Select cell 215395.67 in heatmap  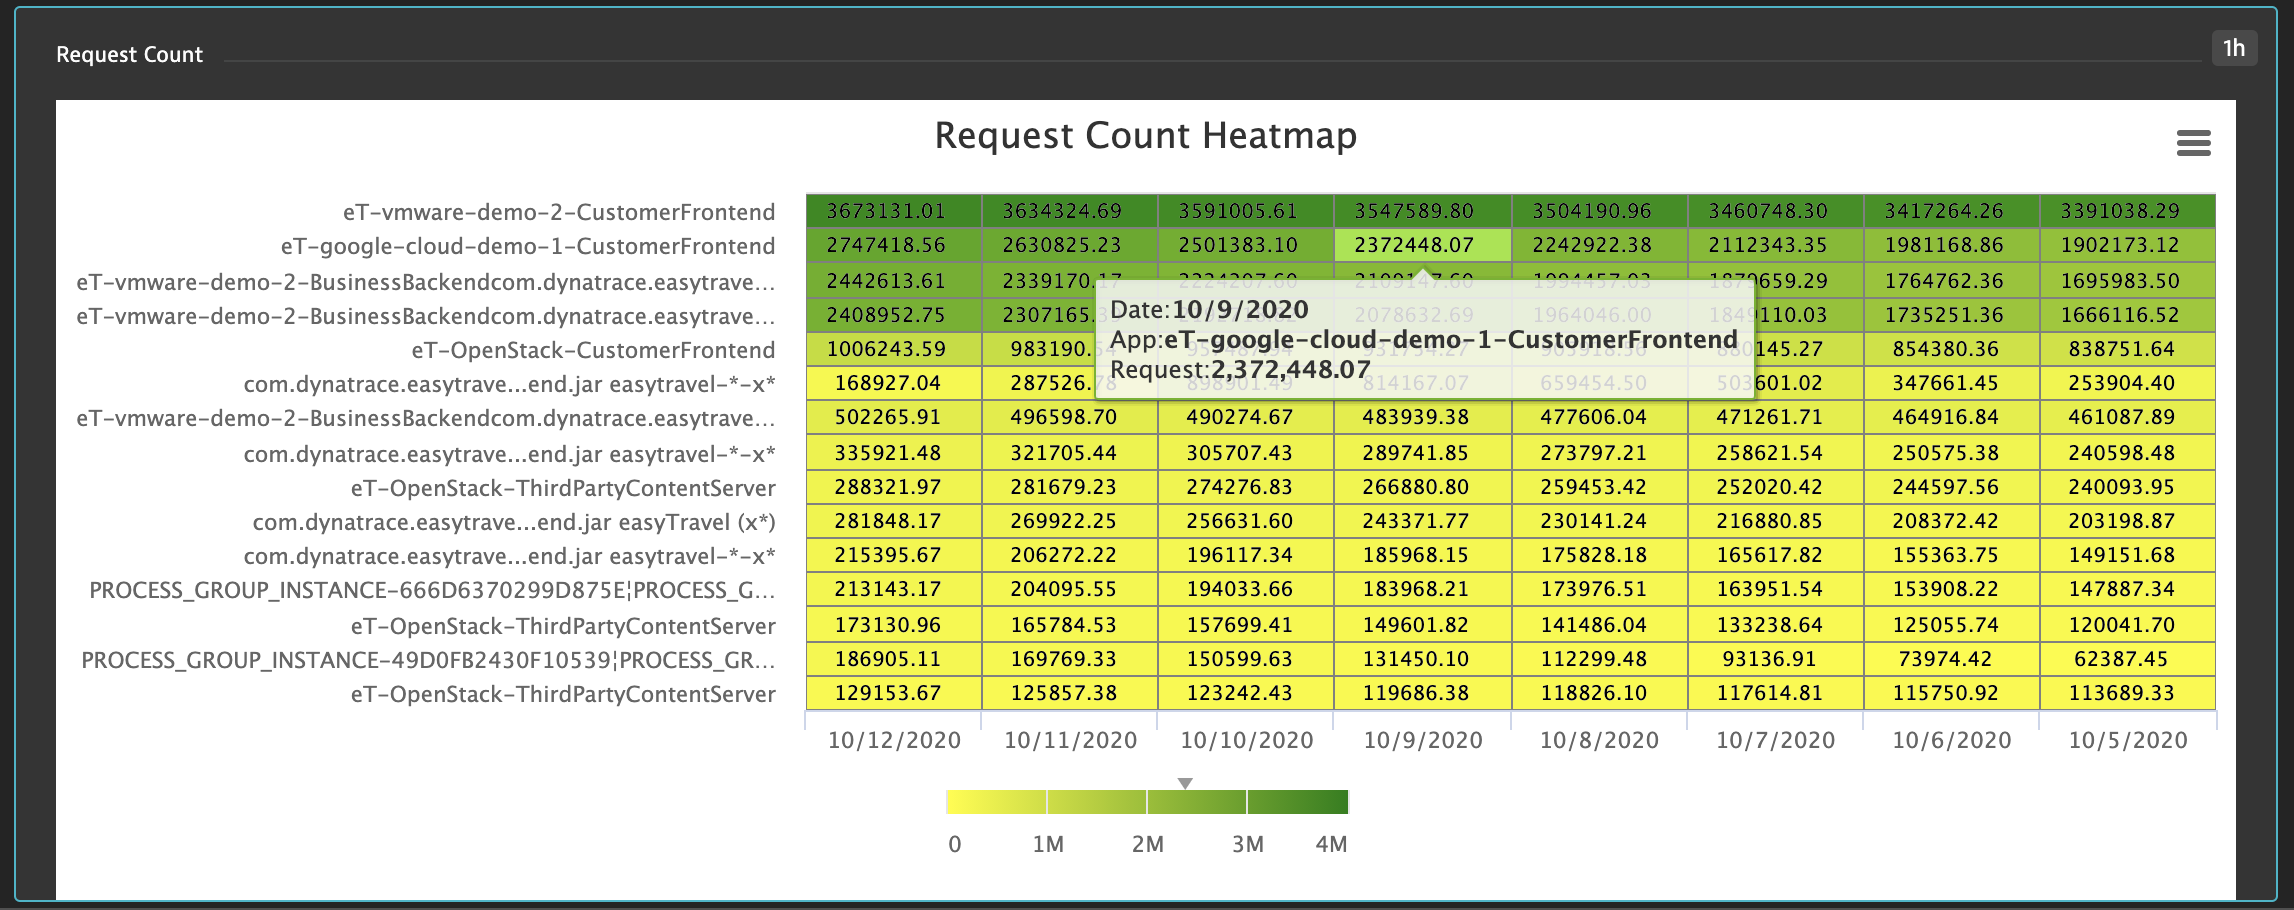[894, 555]
